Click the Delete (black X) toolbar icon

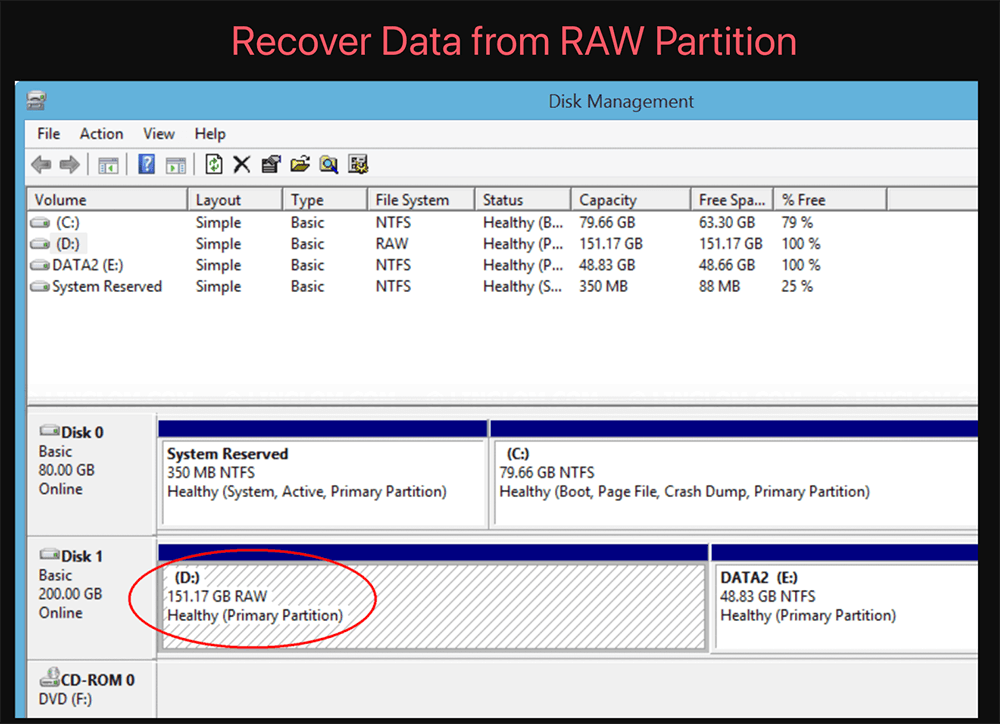click(242, 165)
